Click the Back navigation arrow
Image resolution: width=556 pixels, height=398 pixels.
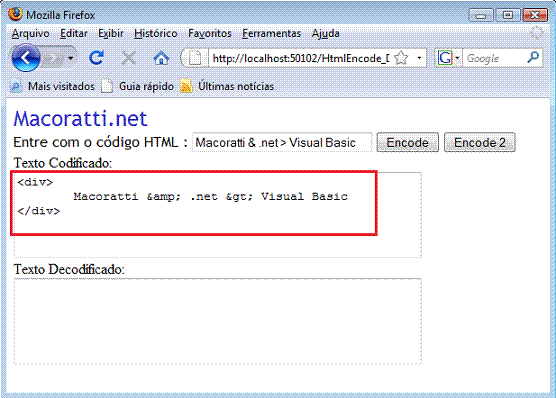(x=26, y=58)
